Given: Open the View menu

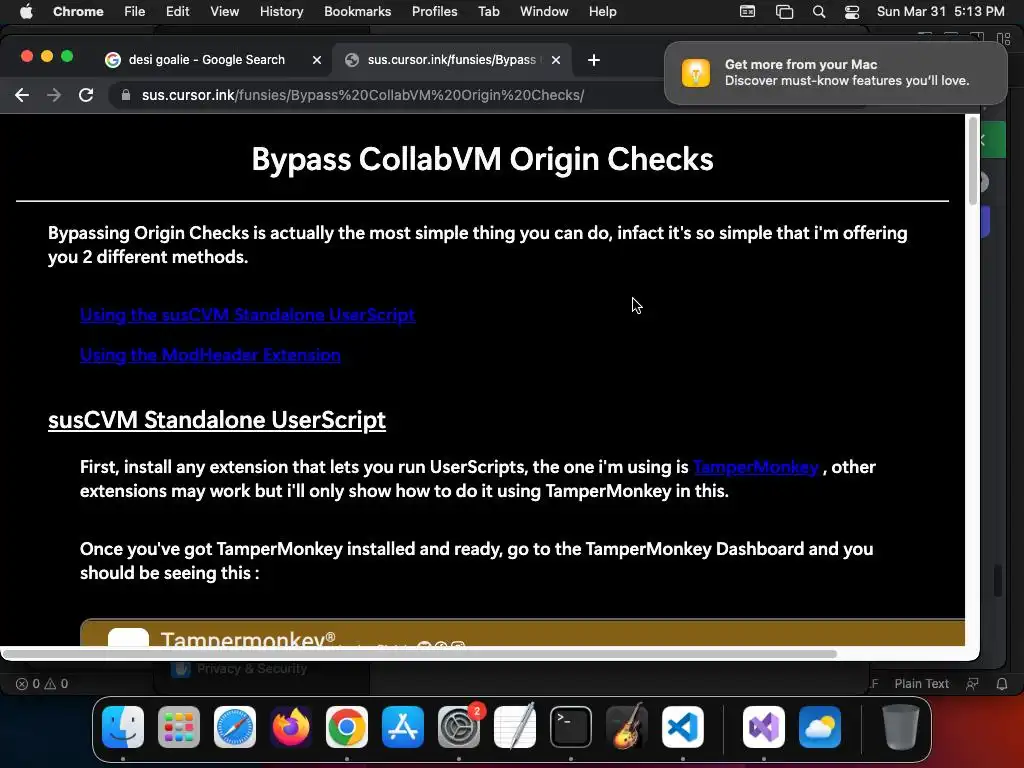Looking at the screenshot, I should pyautogui.click(x=224, y=12).
